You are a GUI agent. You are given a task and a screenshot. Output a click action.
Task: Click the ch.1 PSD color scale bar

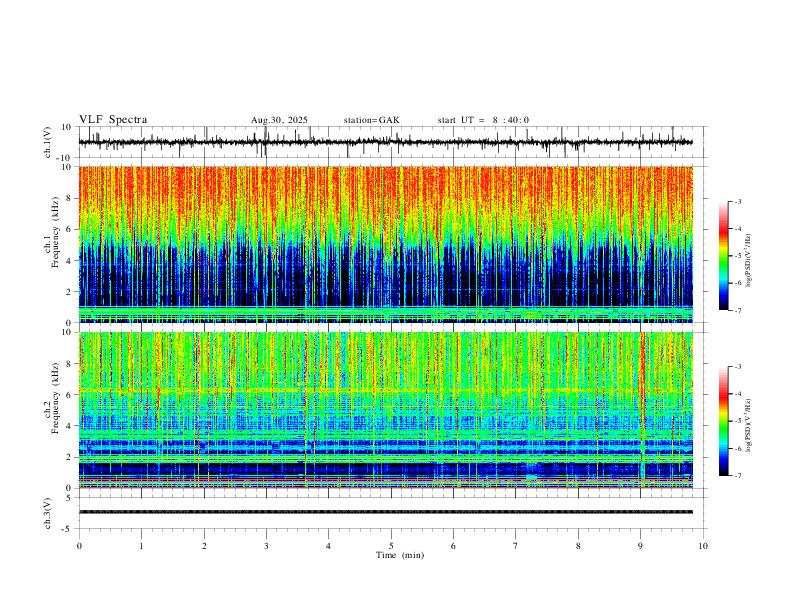tap(723, 256)
